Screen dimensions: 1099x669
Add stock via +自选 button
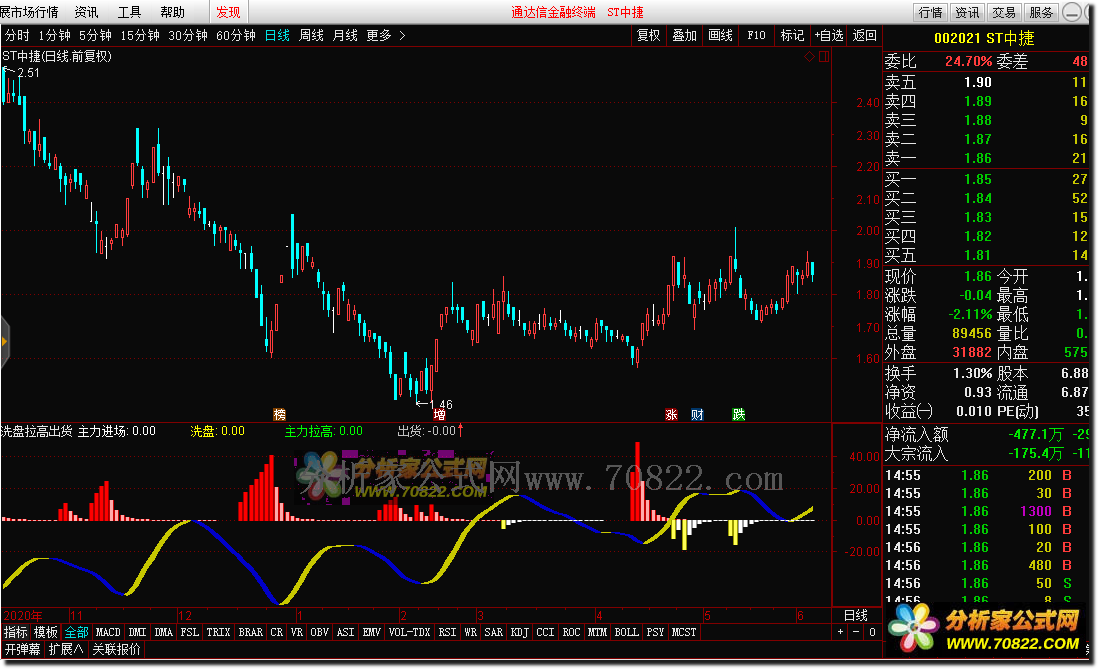click(829, 35)
